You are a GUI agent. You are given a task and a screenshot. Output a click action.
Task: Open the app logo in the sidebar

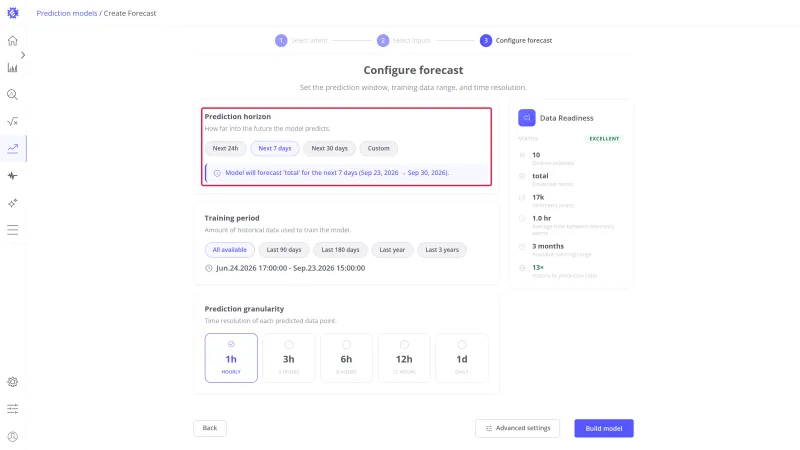(13, 13)
